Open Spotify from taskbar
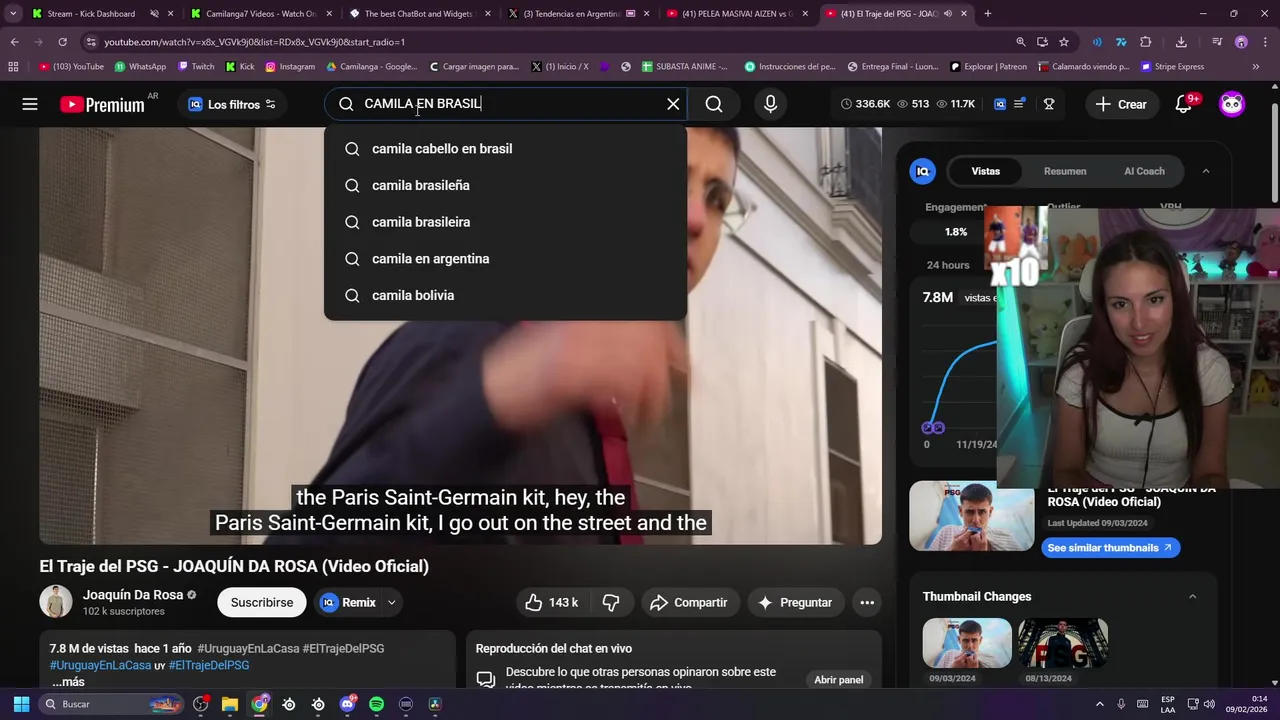The image size is (1280, 720). [376, 704]
